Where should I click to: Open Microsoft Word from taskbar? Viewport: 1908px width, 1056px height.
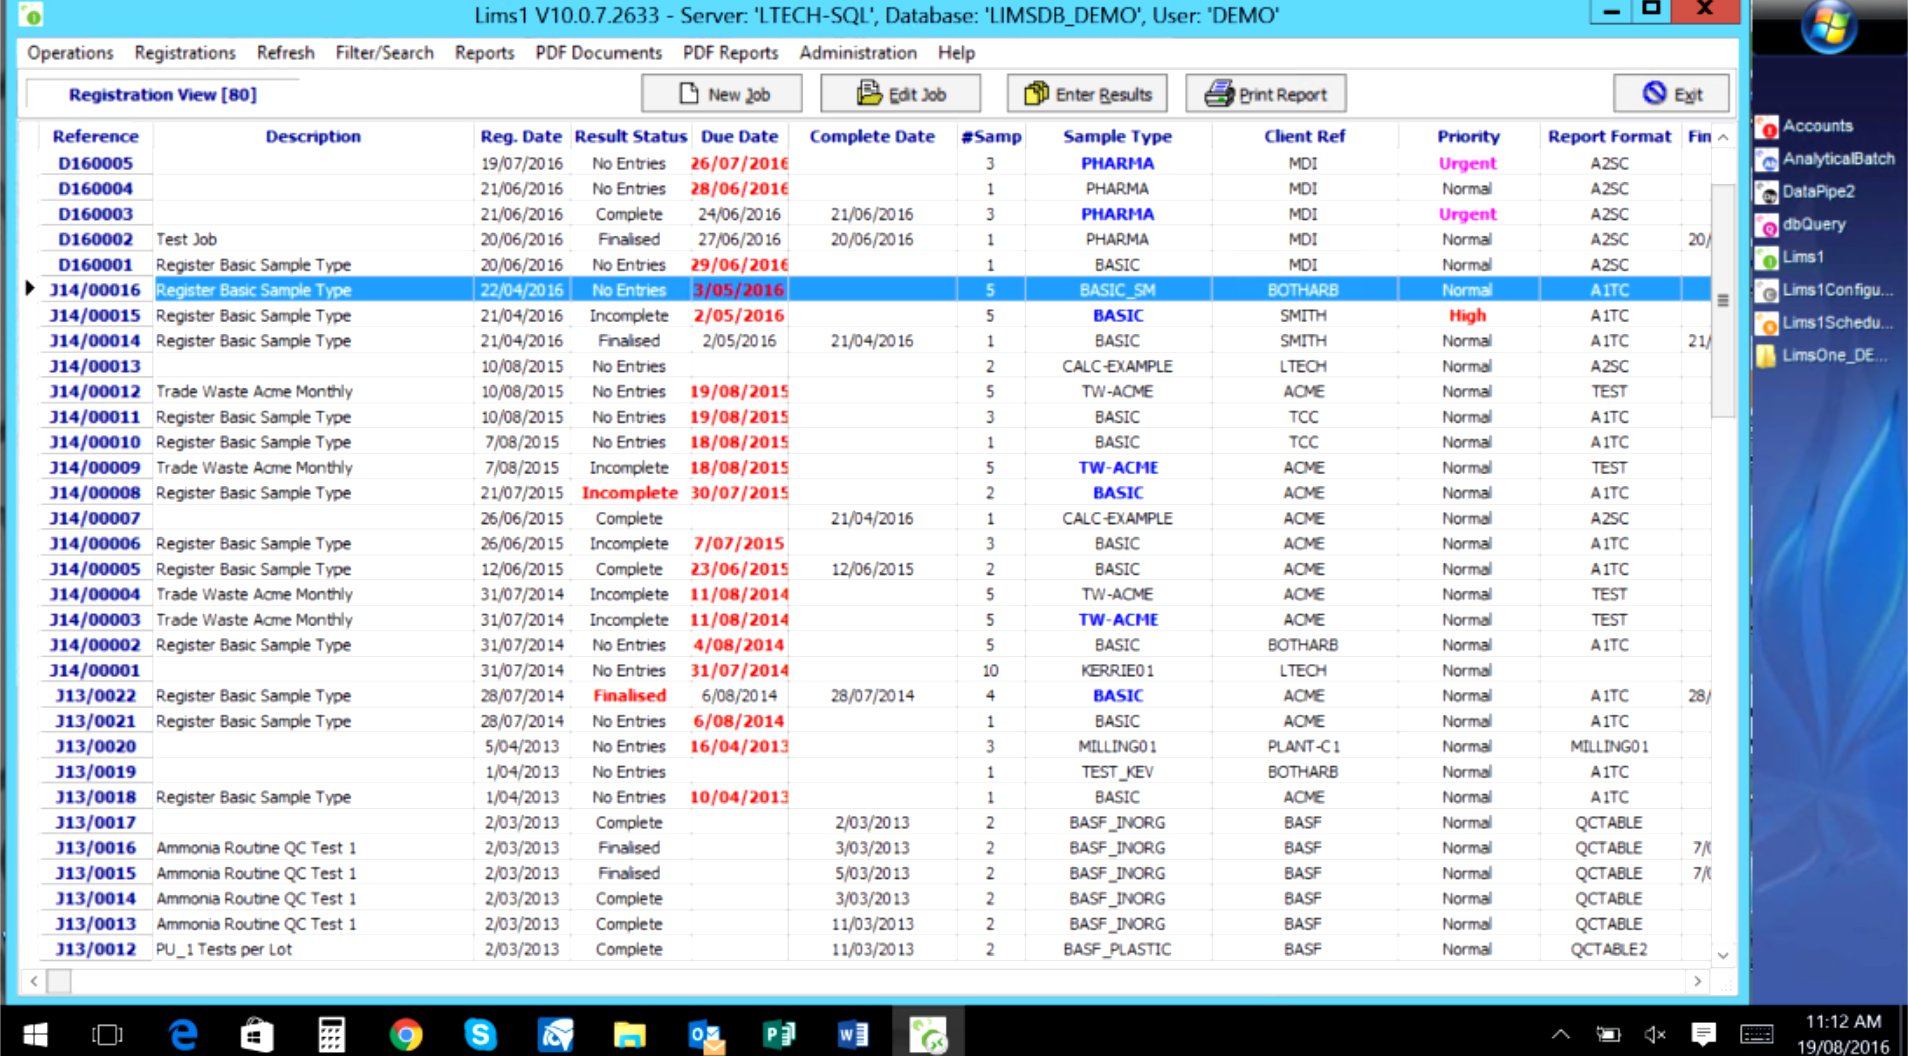pyautogui.click(x=853, y=1034)
